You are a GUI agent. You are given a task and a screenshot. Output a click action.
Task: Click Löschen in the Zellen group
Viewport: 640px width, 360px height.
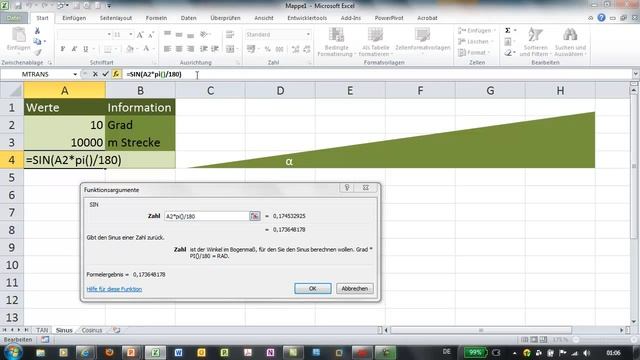475,42
